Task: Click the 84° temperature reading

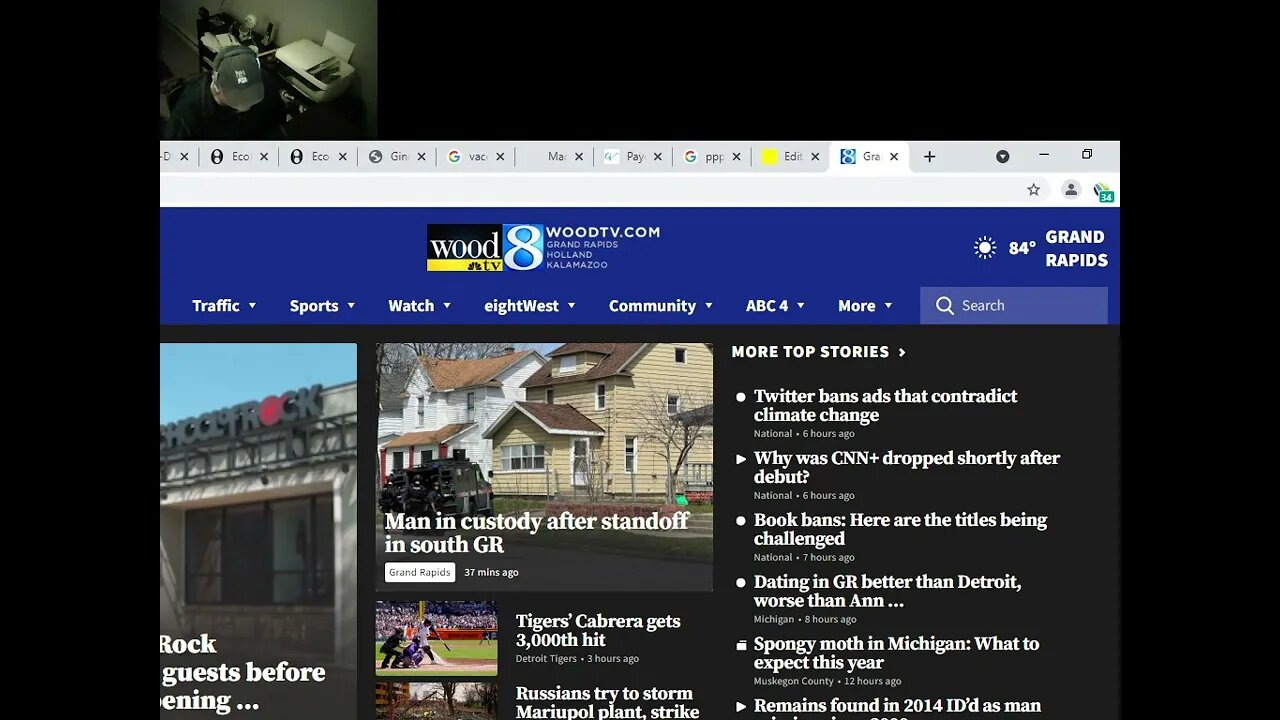Action: click(1022, 248)
